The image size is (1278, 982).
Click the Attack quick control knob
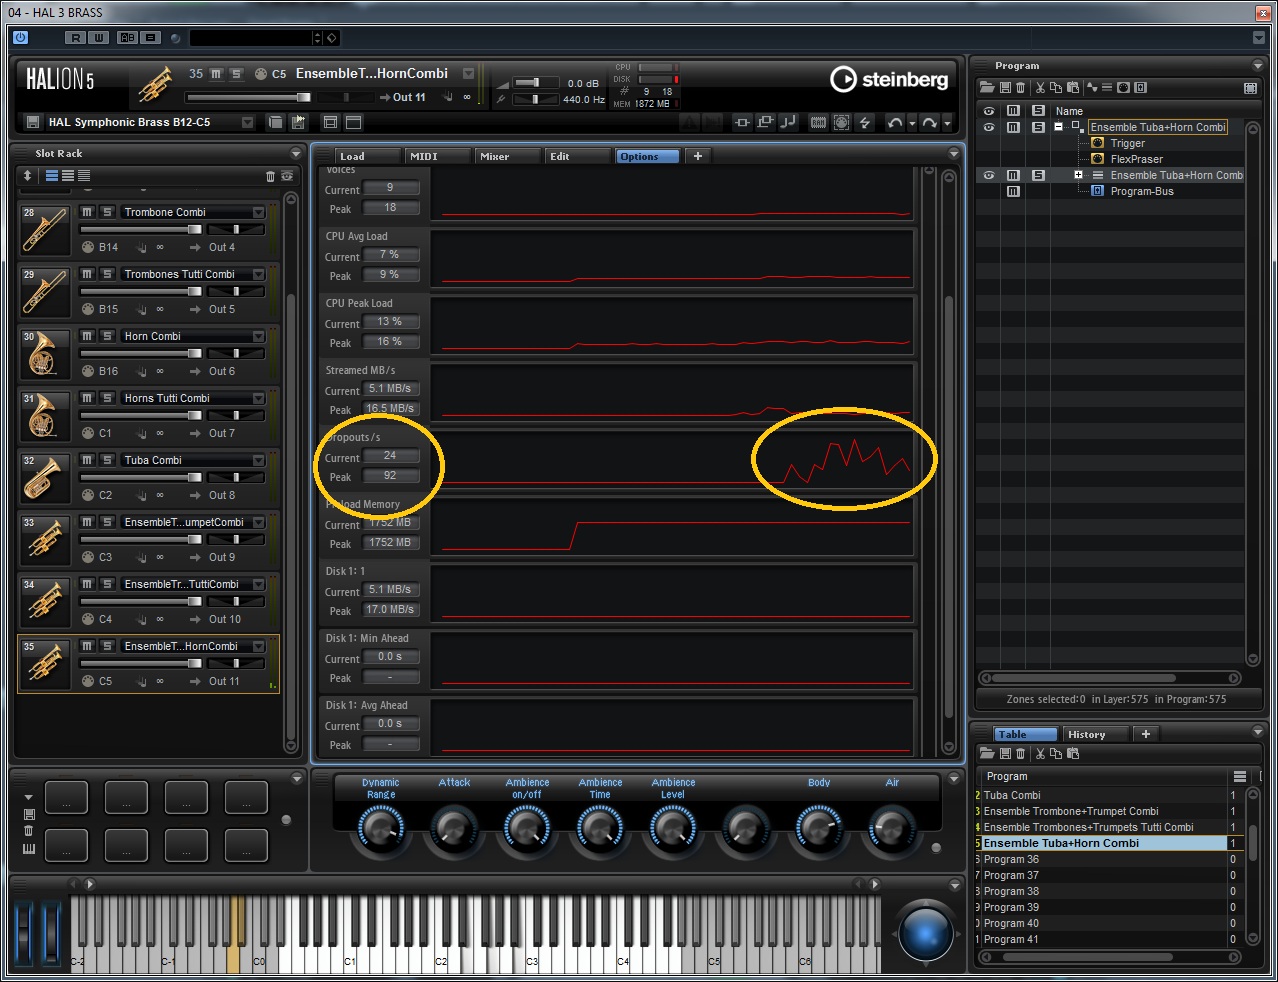(x=453, y=828)
